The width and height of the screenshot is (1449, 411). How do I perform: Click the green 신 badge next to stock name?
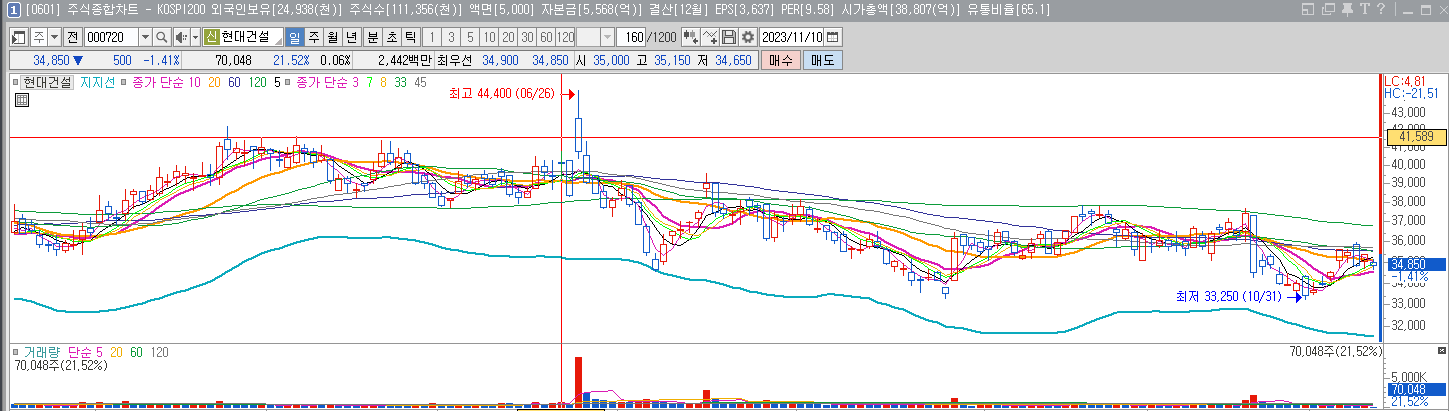[211, 37]
